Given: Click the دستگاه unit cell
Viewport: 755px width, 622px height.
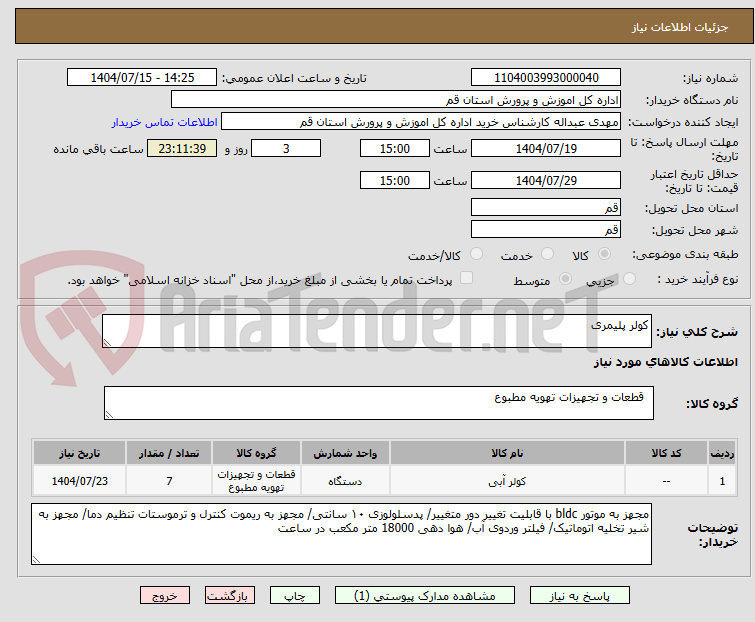Looking at the screenshot, I should click(345, 480).
